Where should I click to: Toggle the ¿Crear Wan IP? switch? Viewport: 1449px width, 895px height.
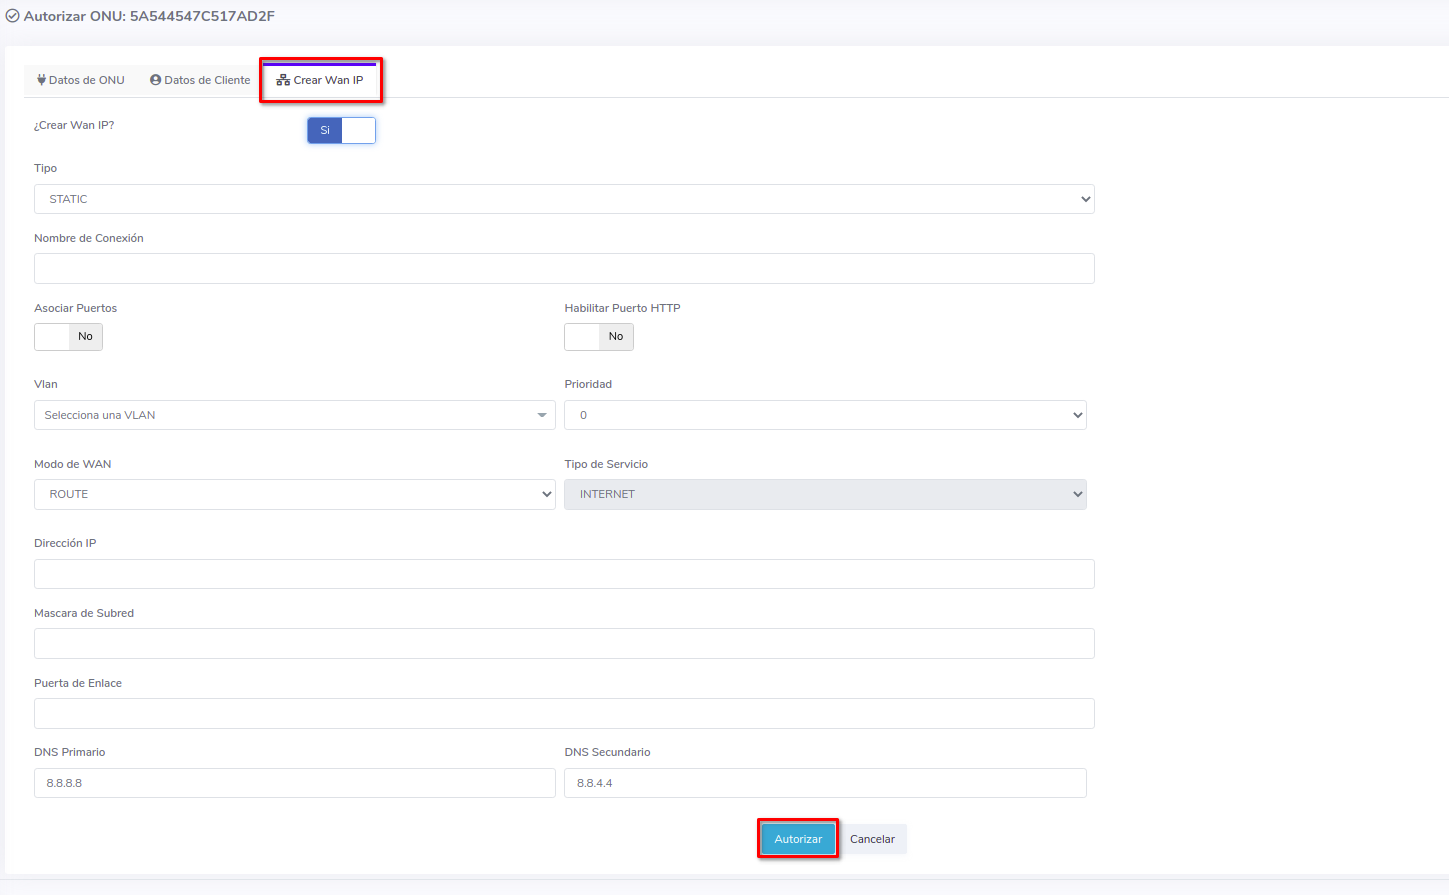coord(341,130)
